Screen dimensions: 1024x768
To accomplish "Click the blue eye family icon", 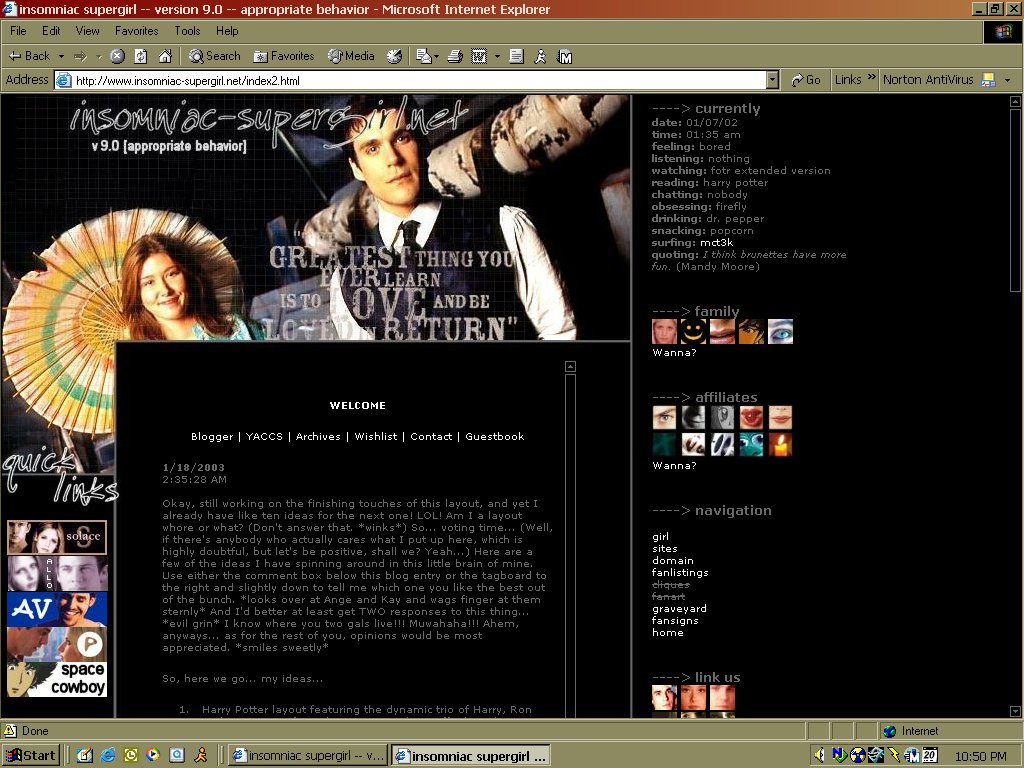I will 780,331.
